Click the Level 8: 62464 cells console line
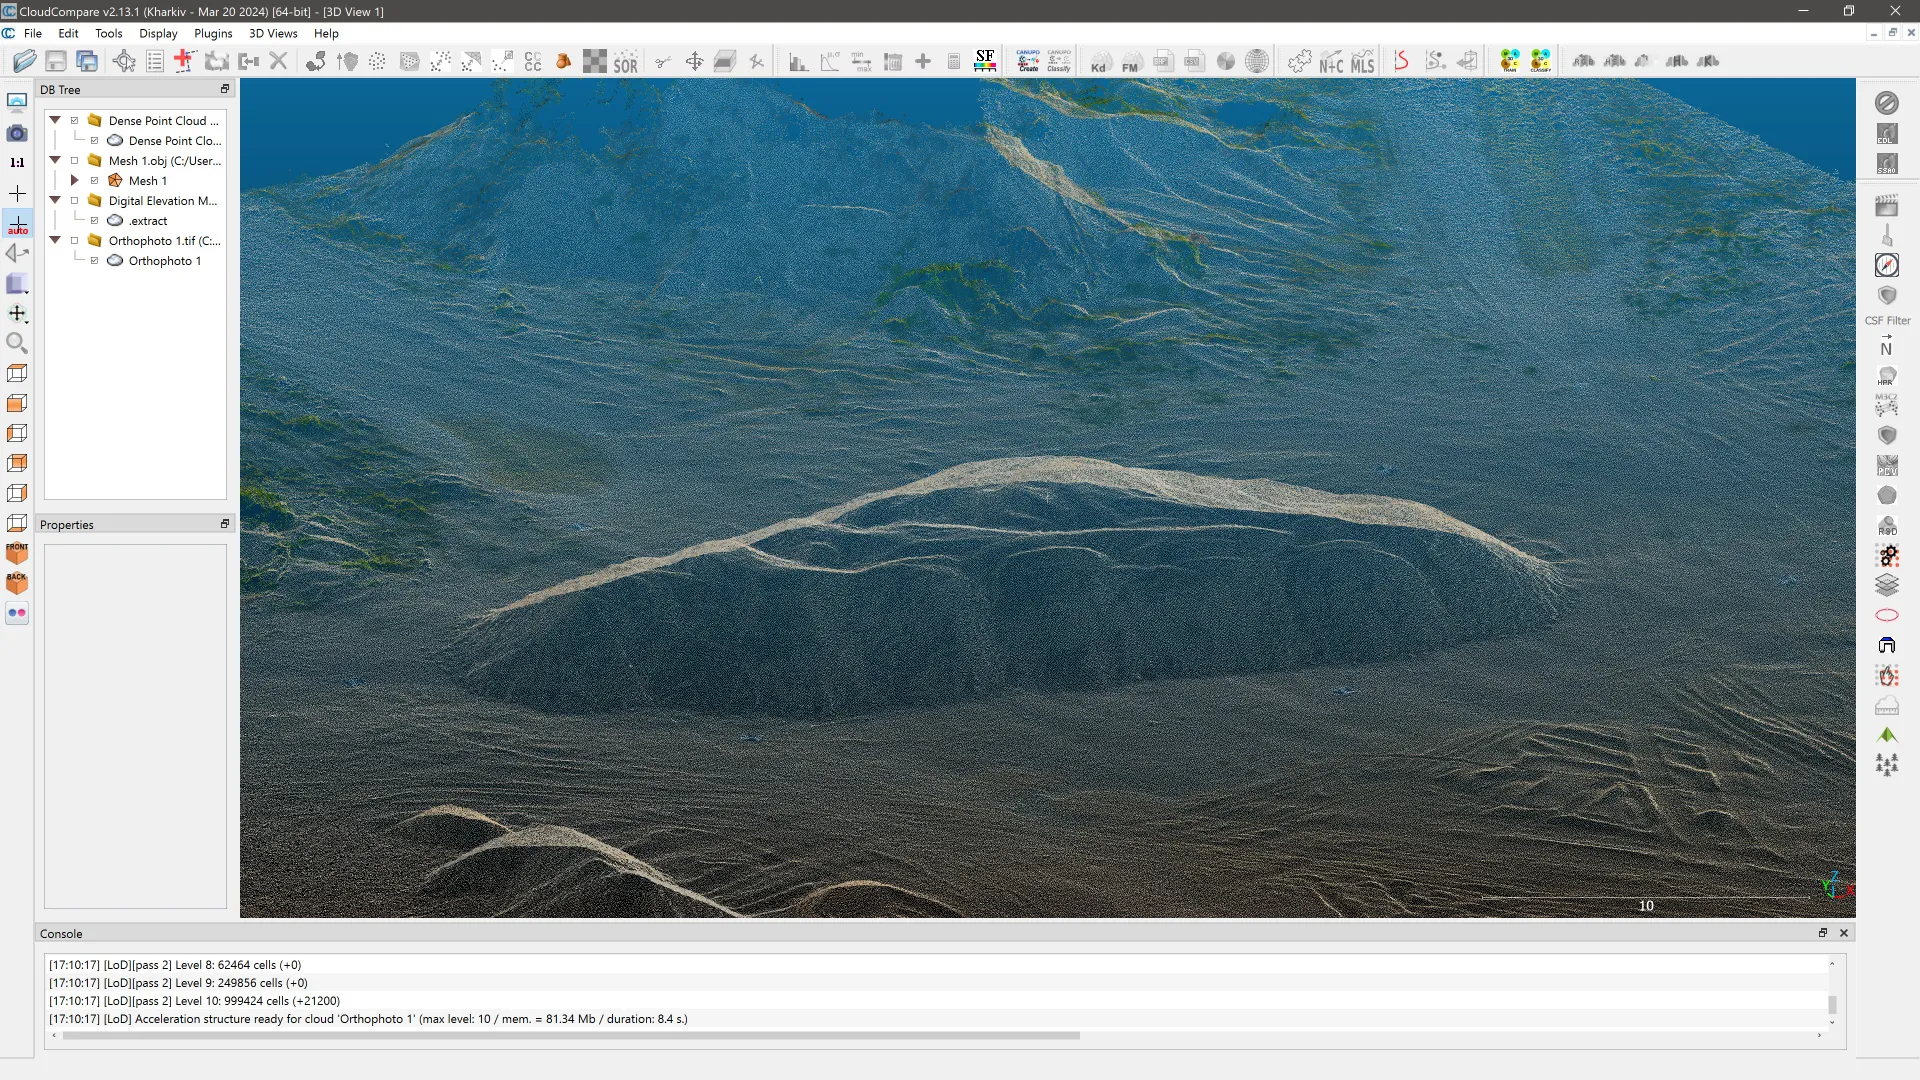 [175, 965]
